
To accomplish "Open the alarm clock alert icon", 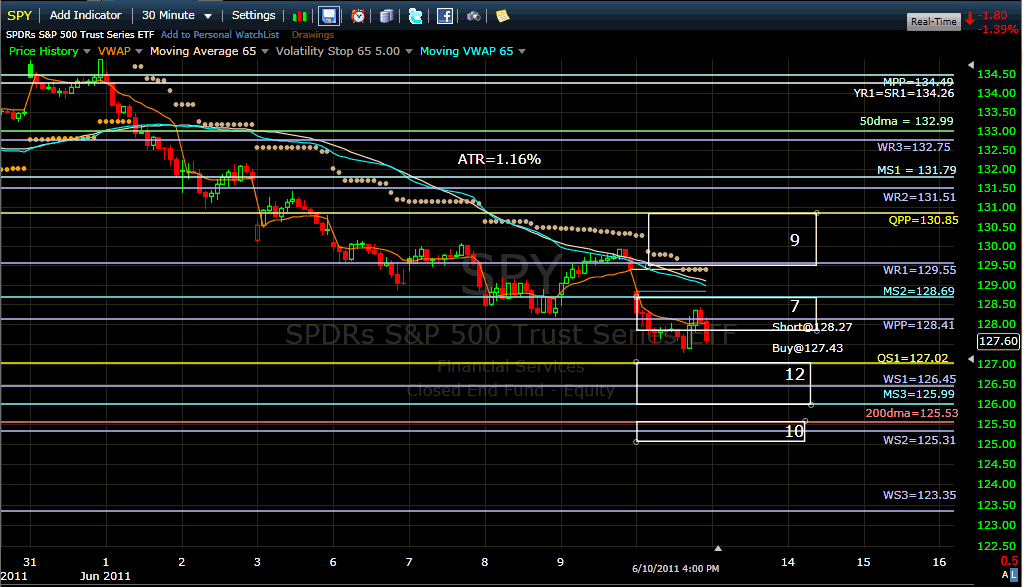I will point(358,15).
